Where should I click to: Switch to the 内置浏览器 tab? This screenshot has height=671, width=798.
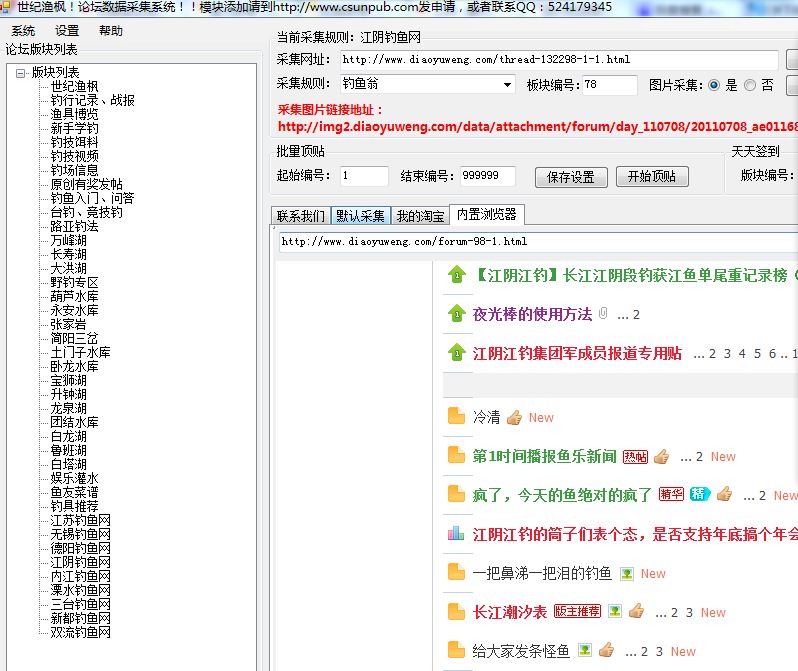pyautogui.click(x=487, y=214)
